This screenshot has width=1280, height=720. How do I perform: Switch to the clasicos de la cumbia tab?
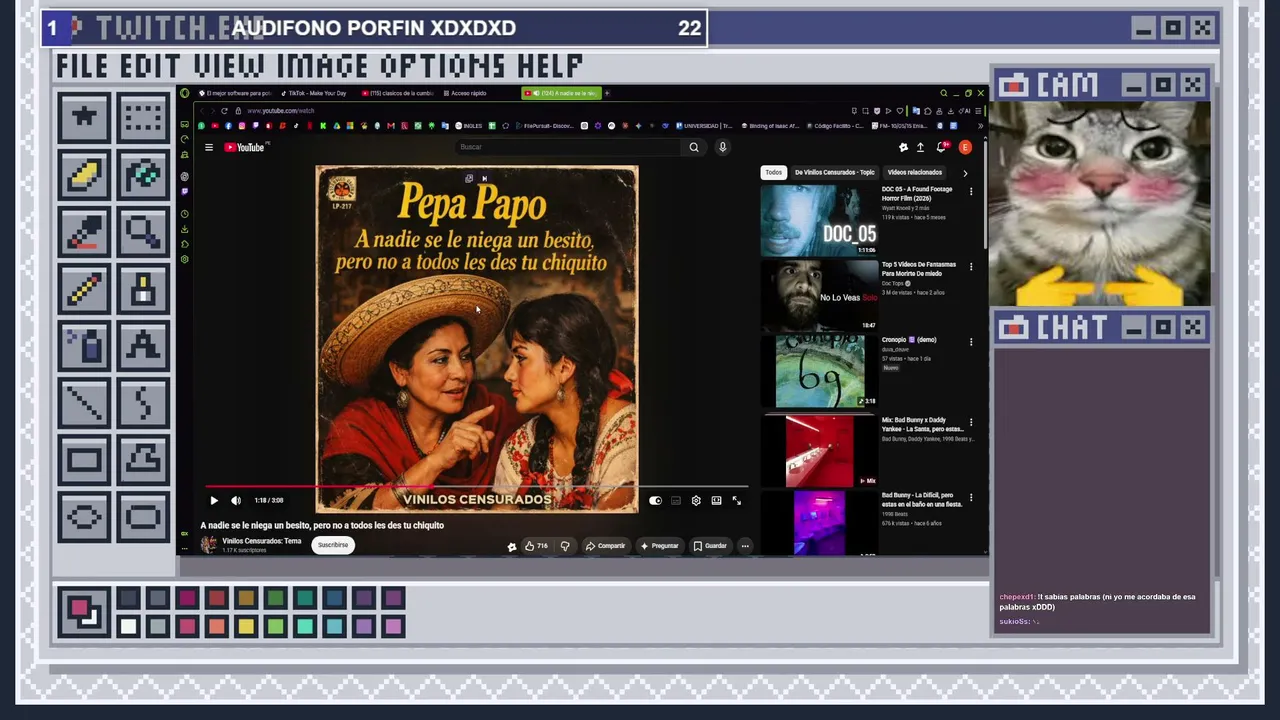pyautogui.click(x=398, y=93)
